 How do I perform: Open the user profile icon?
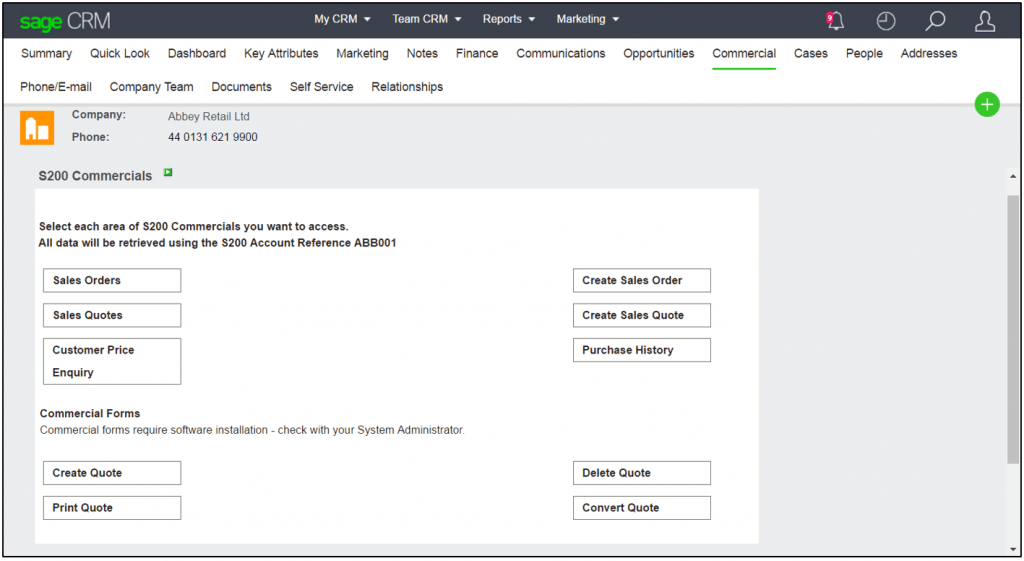[x=985, y=21]
